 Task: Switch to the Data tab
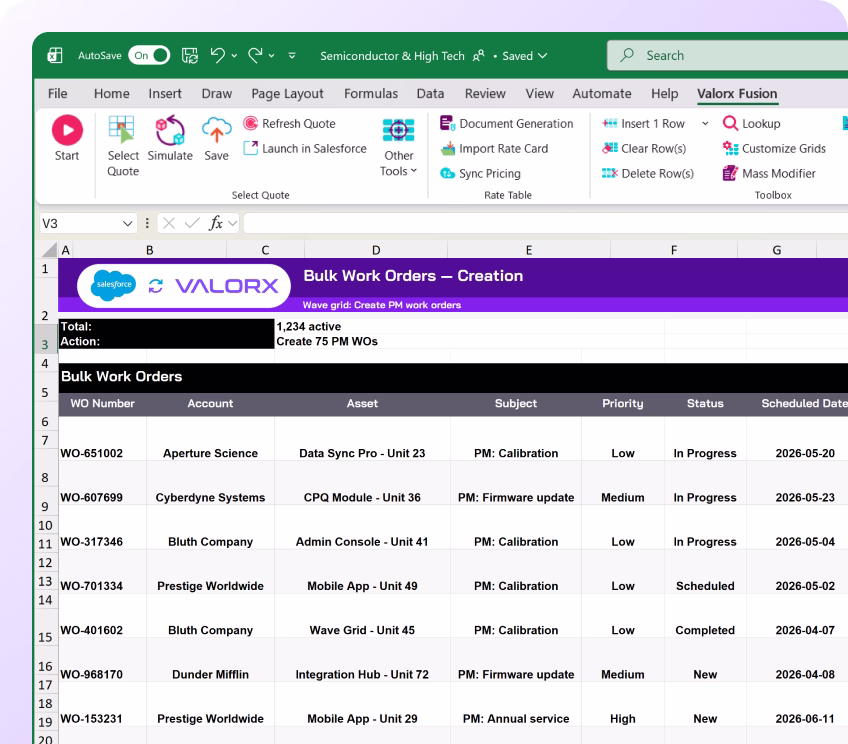pyautogui.click(x=430, y=94)
